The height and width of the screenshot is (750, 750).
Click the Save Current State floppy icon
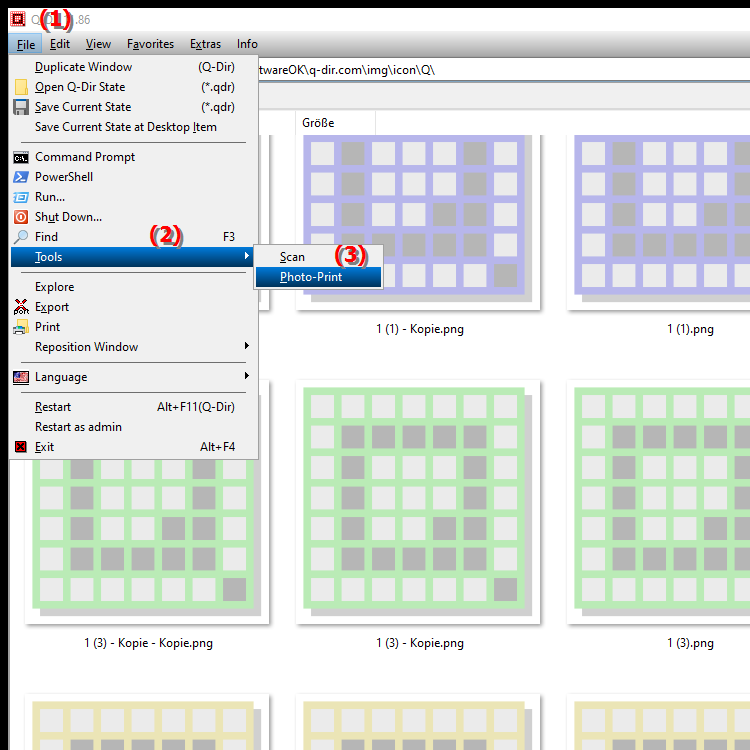(x=21, y=107)
